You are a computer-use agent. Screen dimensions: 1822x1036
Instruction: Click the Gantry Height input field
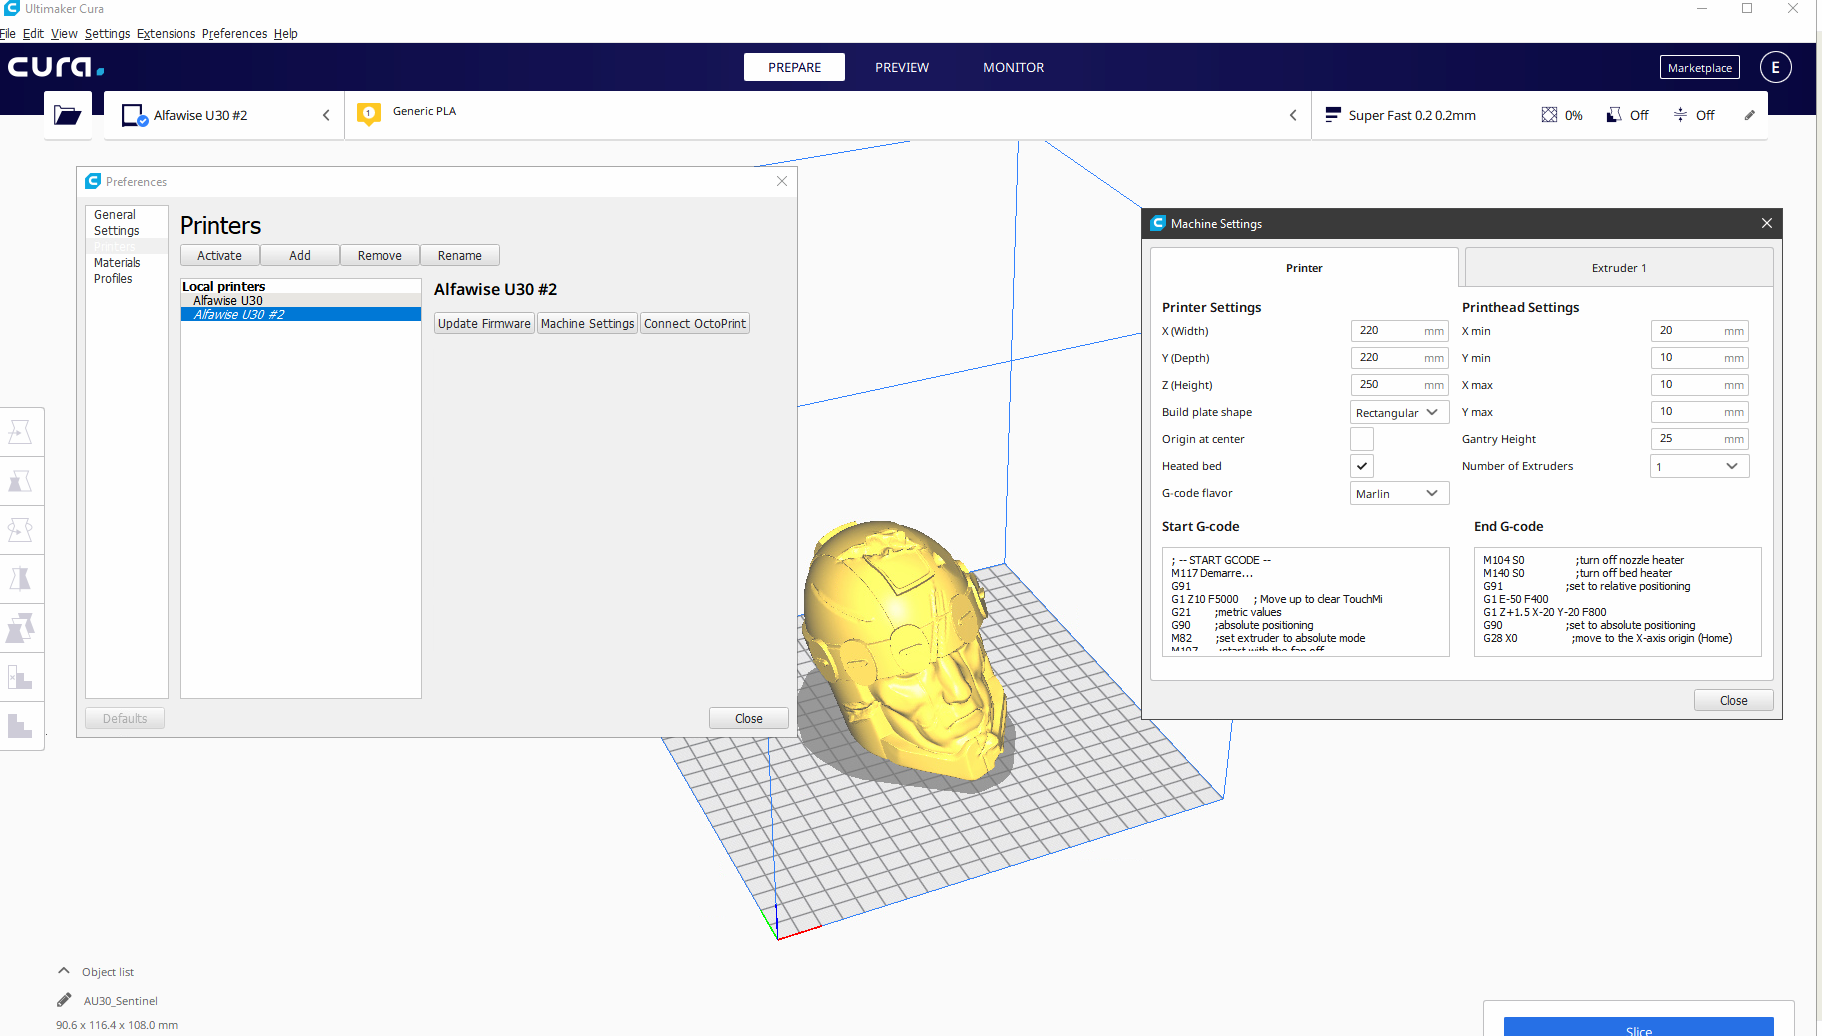(1699, 439)
